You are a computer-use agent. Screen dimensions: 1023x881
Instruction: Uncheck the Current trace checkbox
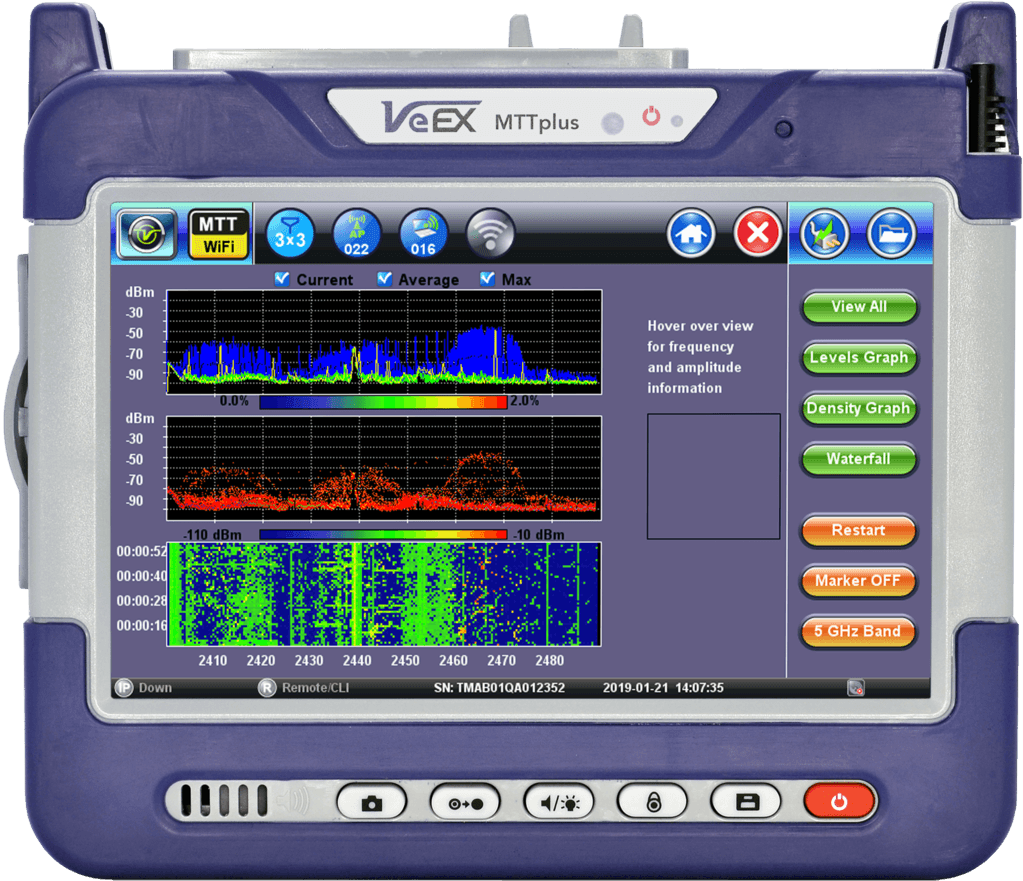[282, 279]
